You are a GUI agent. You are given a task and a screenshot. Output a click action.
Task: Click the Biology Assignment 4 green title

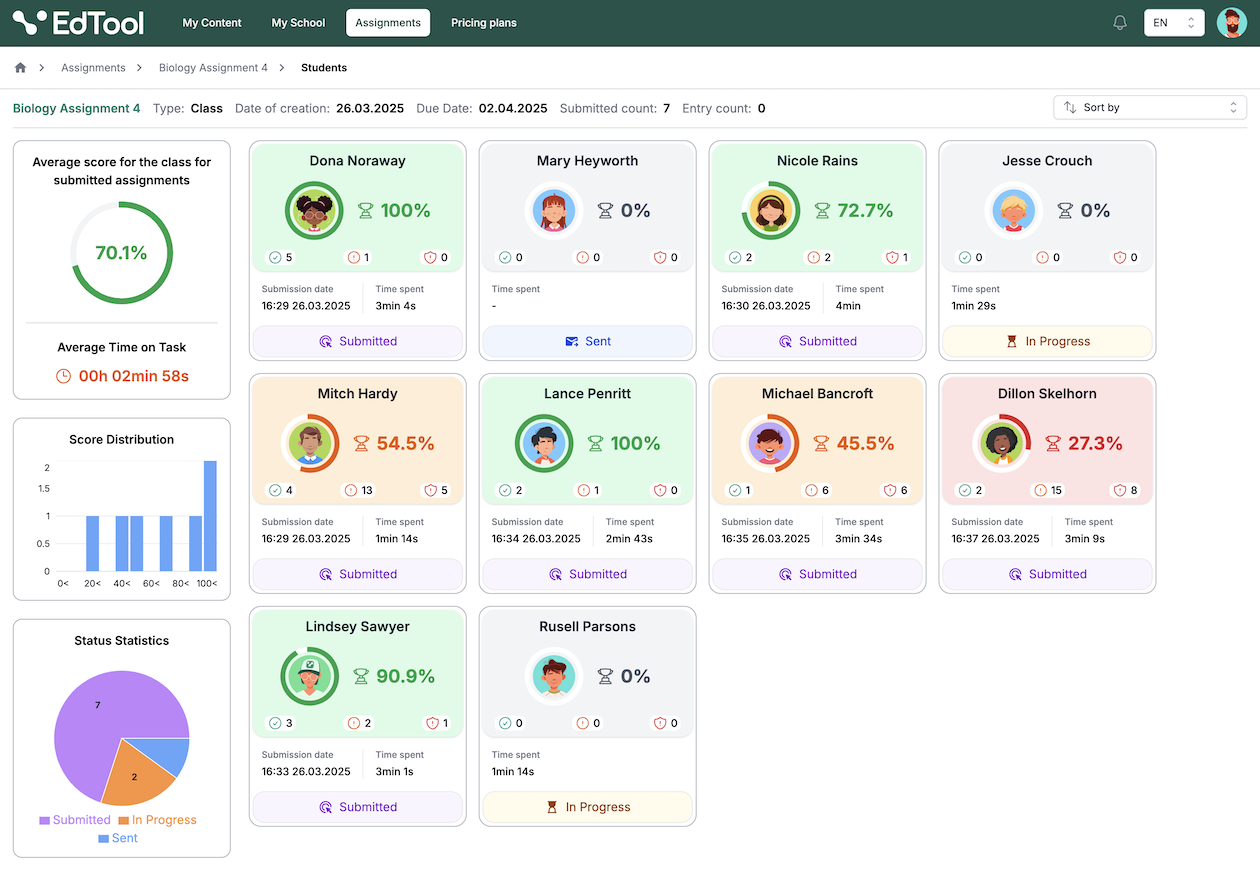[x=77, y=108]
